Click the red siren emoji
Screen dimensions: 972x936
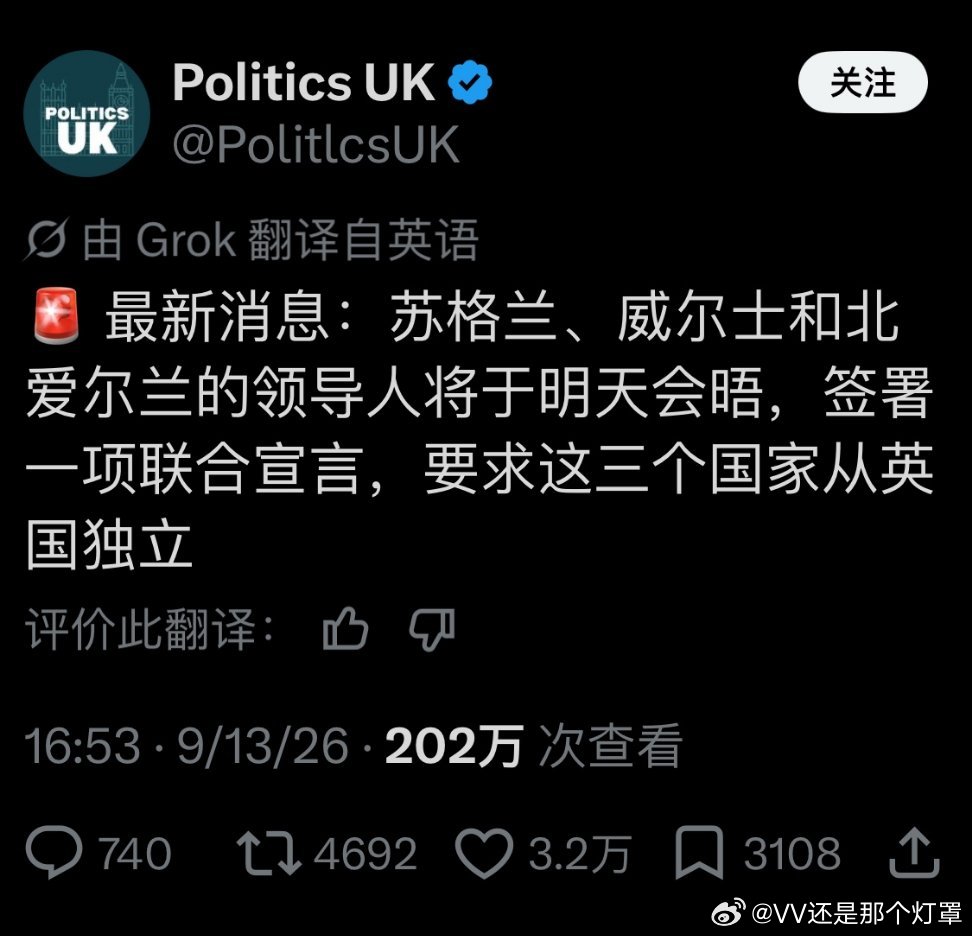tap(56, 315)
